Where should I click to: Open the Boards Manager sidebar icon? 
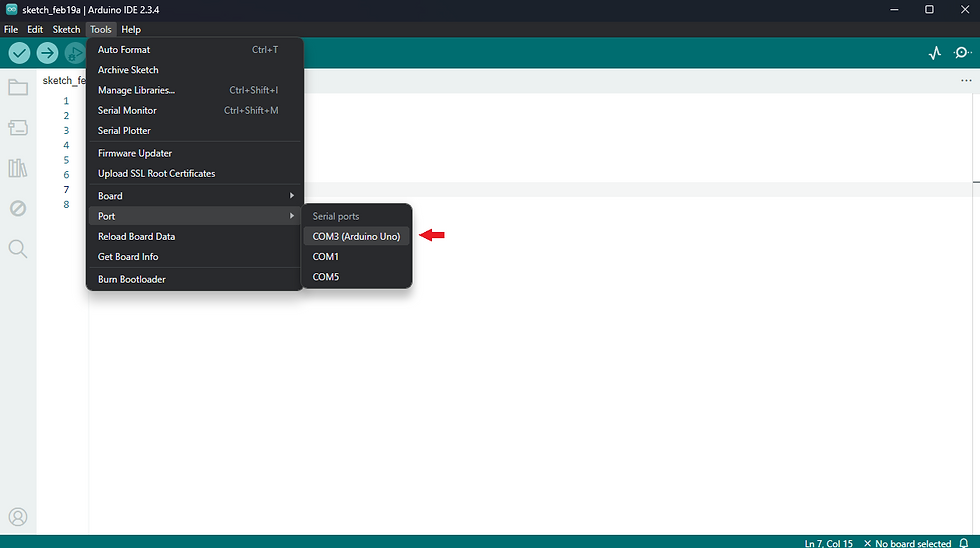18,128
